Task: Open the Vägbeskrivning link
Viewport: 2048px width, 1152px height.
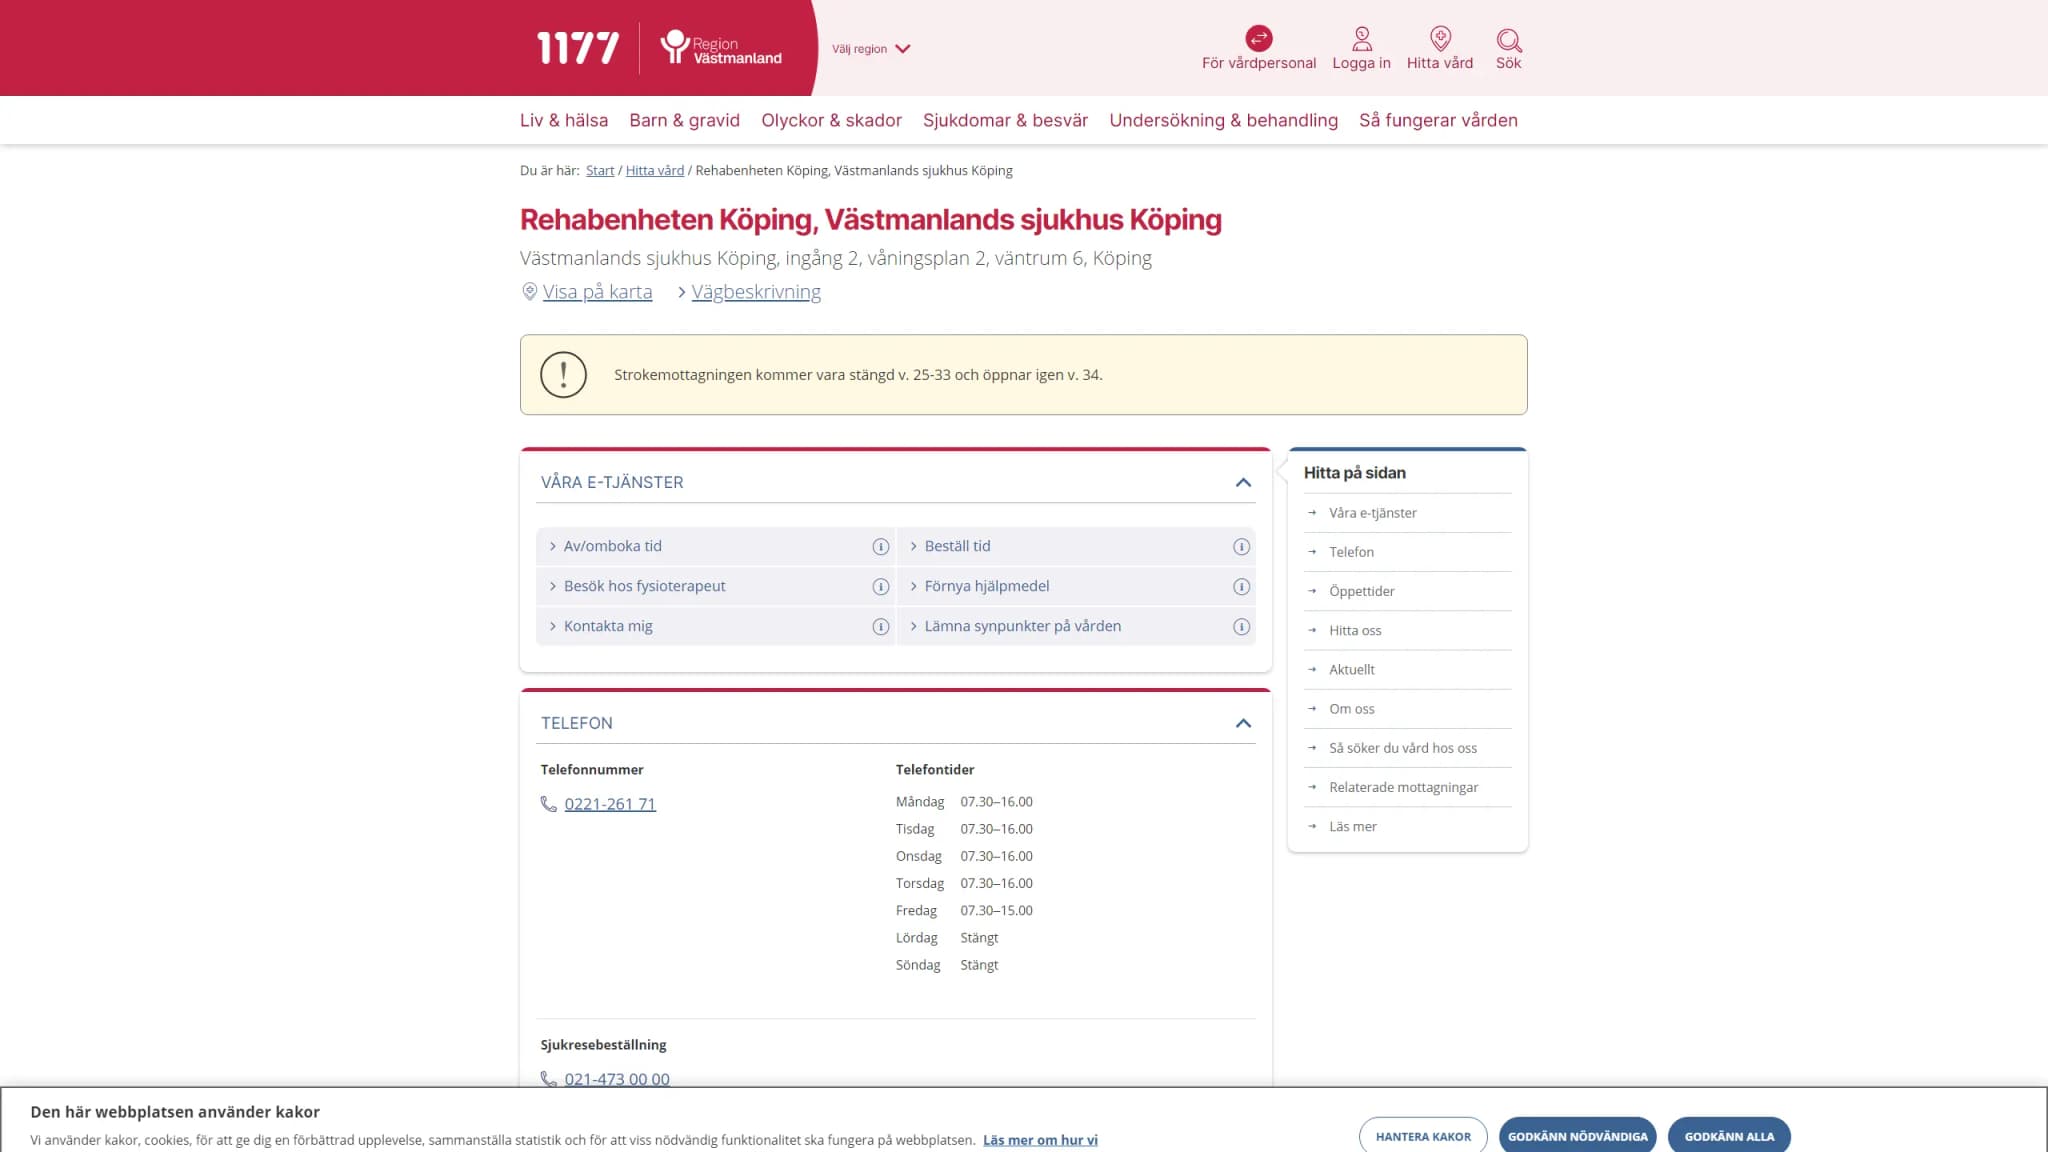Action: point(756,292)
